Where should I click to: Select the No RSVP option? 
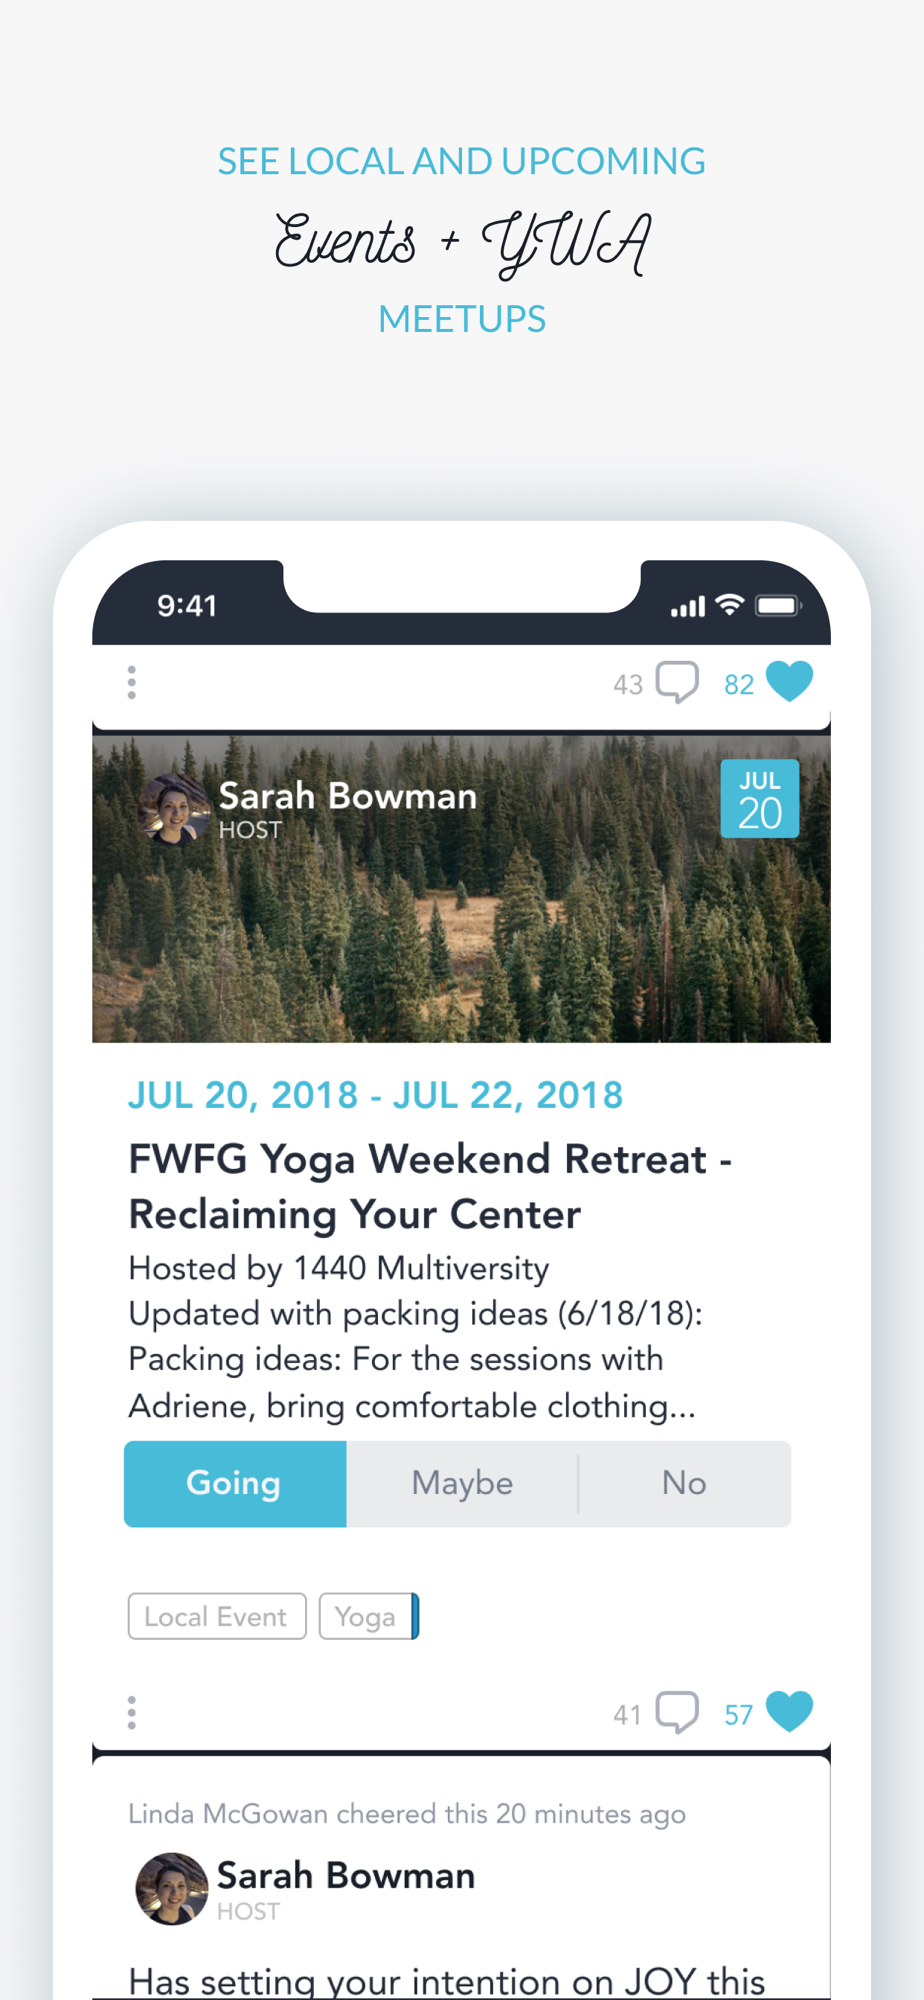click(684, 1484)
